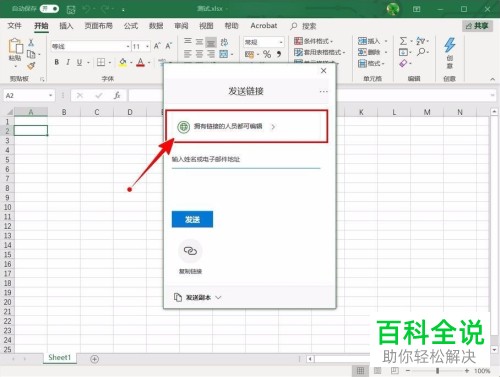This screenshot has width=500, height=377.
Task: Click the Format Painter brush icon
Action: pyautogui.click(x=31, y=66)
